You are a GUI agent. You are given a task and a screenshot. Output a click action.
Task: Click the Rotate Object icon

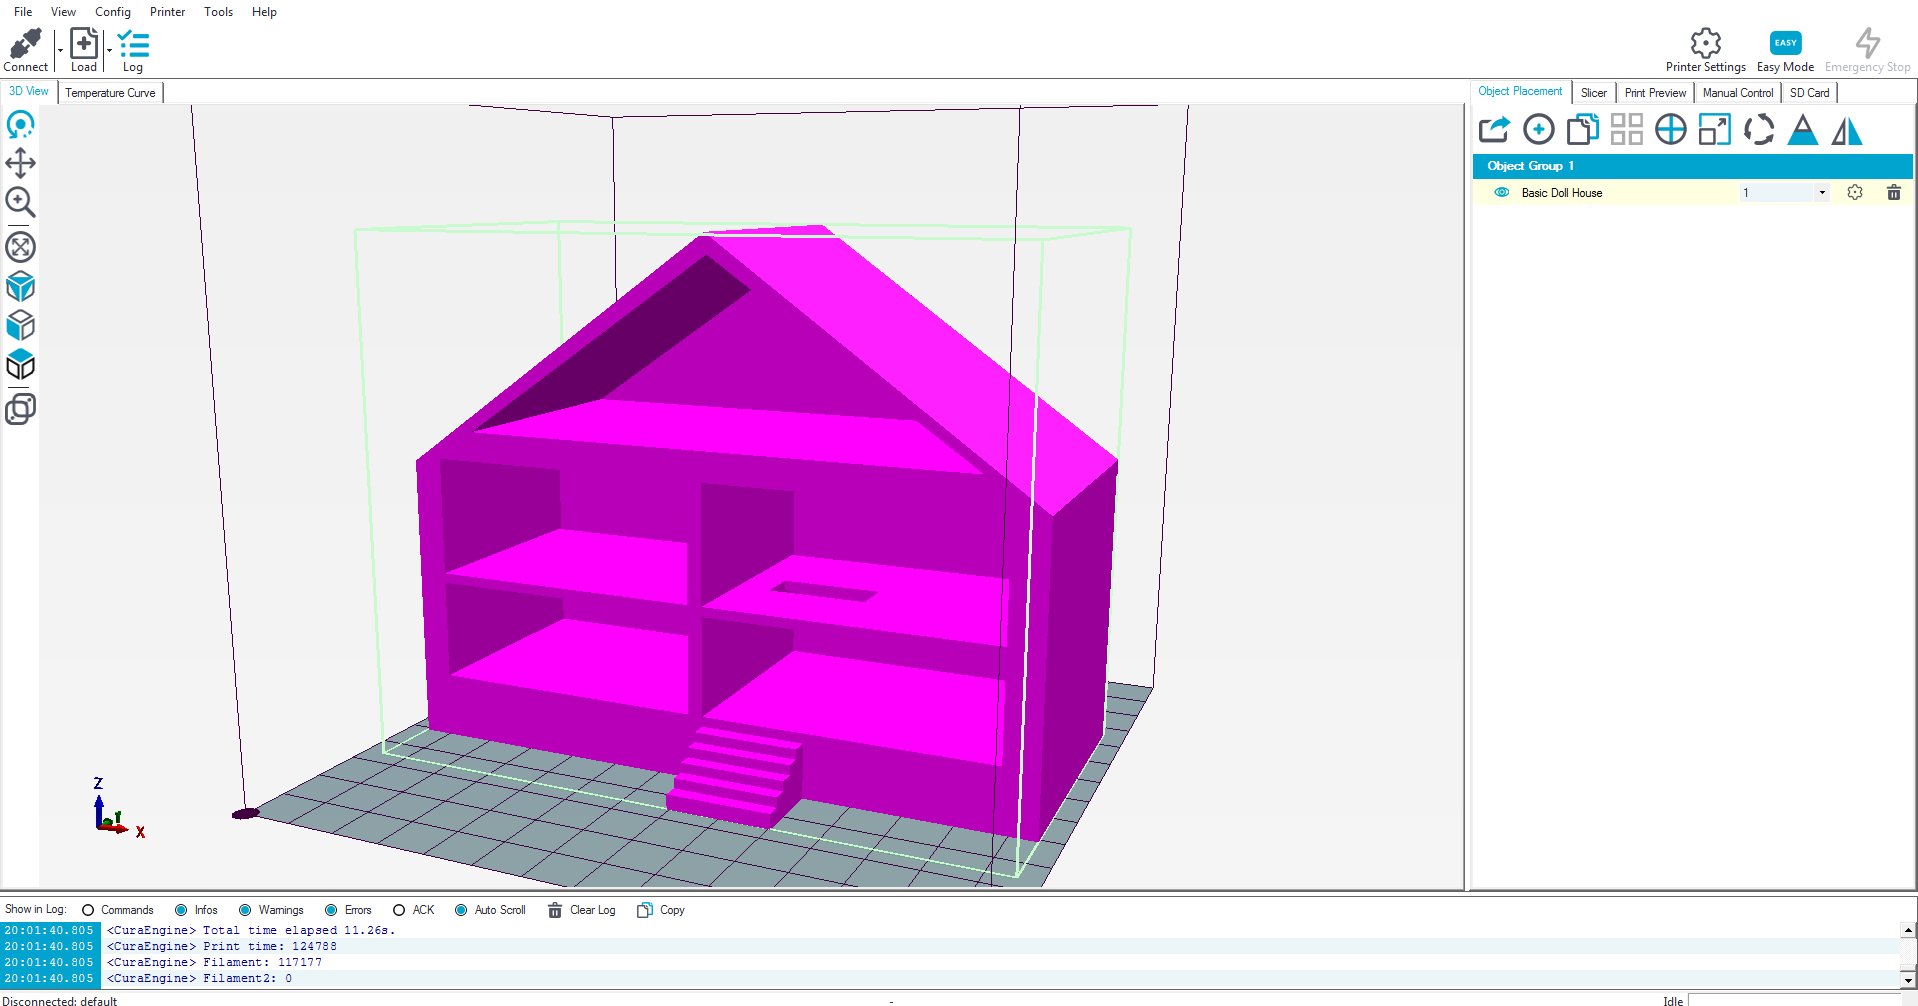click(1758, 129)
